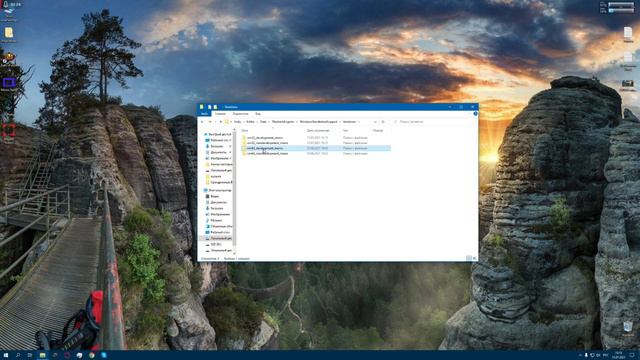Select WindowsStandaloneSupport in the address breadcrumb

pyautogui.click(x=319, y=122)
